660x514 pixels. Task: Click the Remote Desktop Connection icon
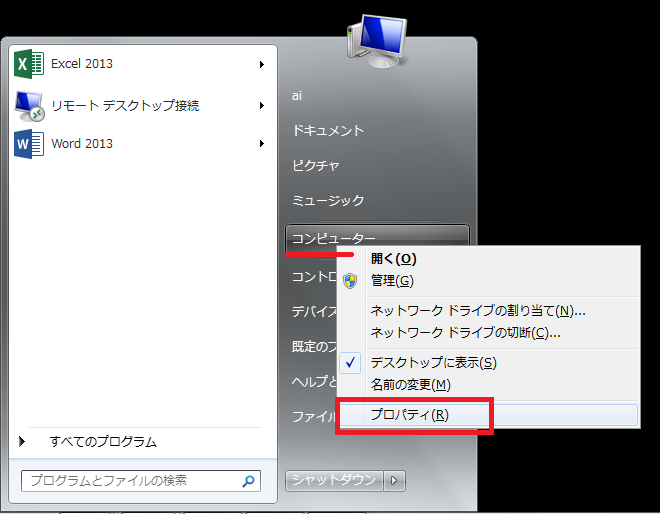(x=28, y=105)
